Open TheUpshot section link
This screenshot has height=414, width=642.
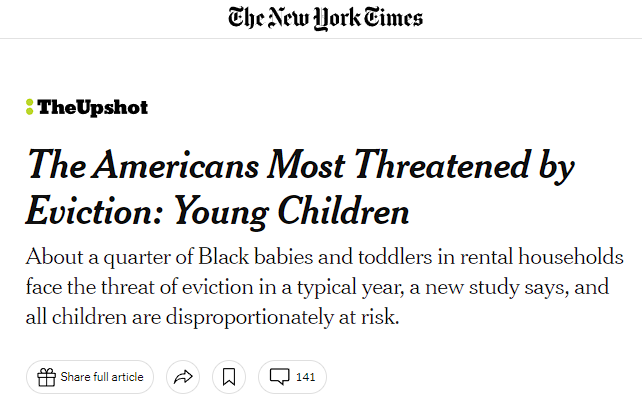(x=87, y=107)
